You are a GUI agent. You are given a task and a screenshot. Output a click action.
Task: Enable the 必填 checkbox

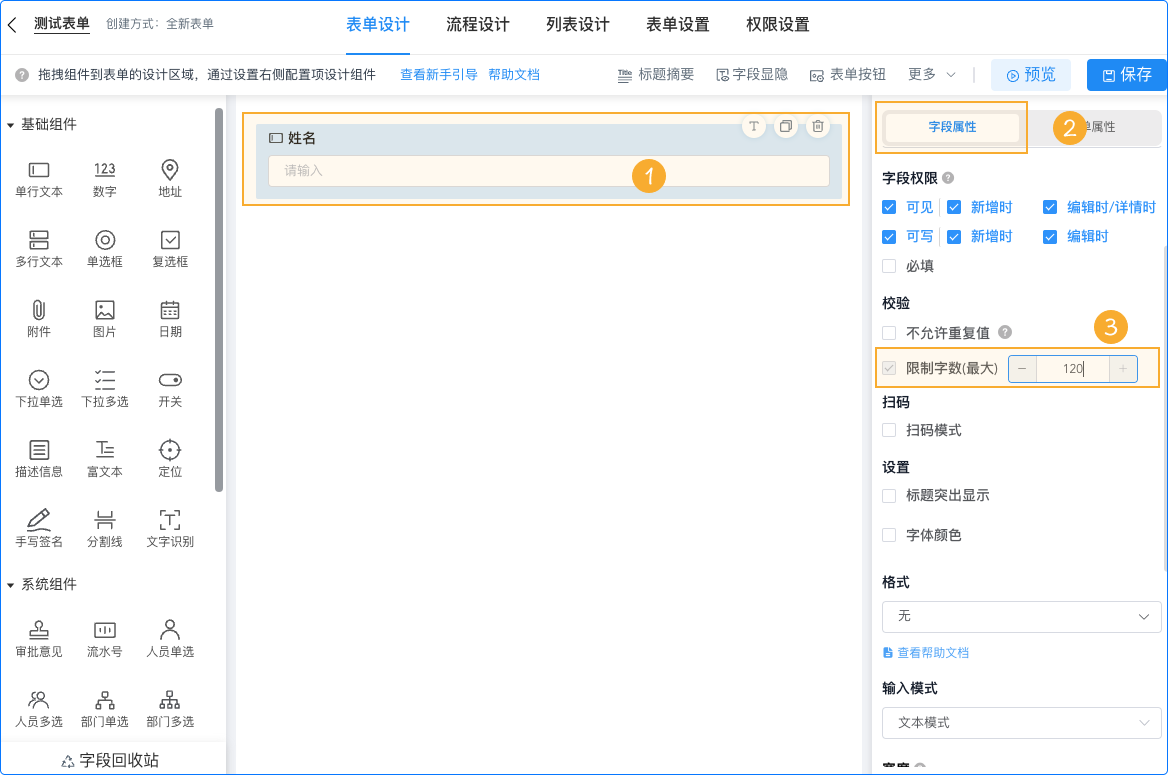tap(888, 265)
